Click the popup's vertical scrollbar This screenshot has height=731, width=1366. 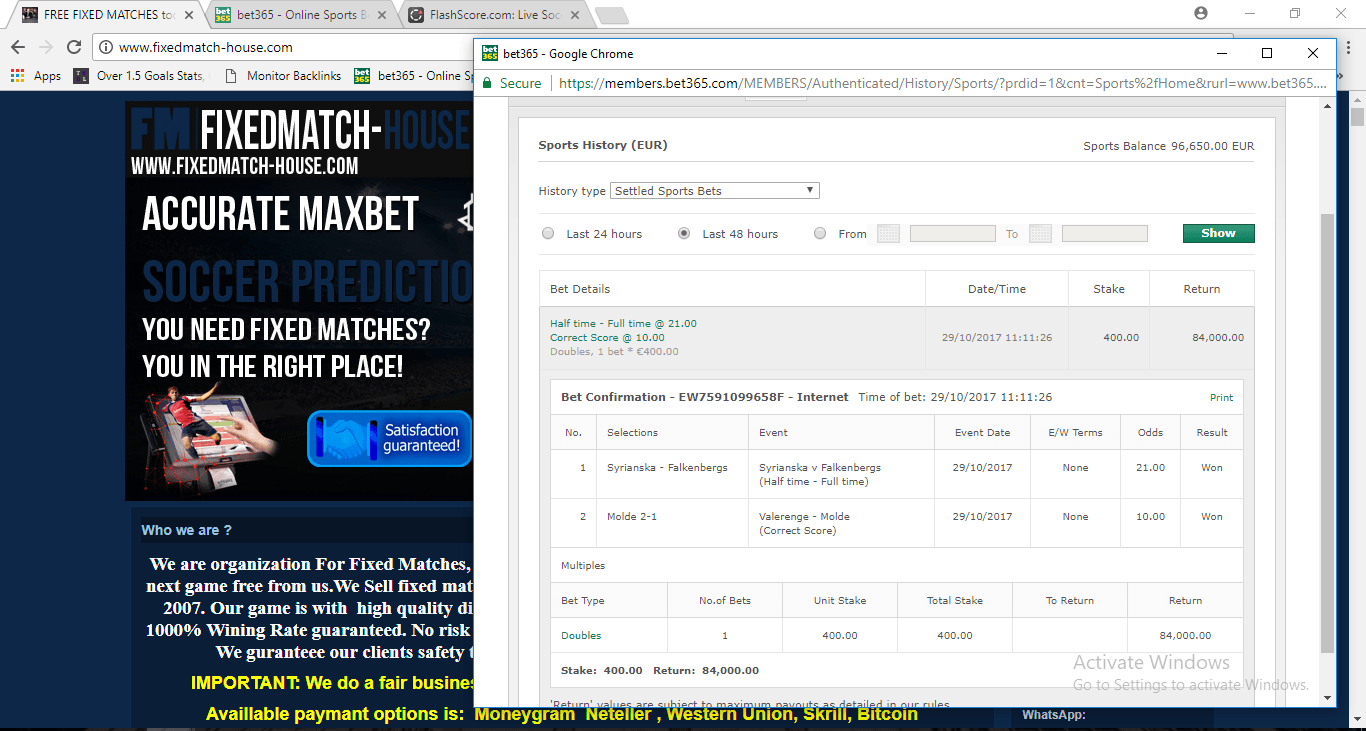pyautogui.click(x=1327, y=400)
